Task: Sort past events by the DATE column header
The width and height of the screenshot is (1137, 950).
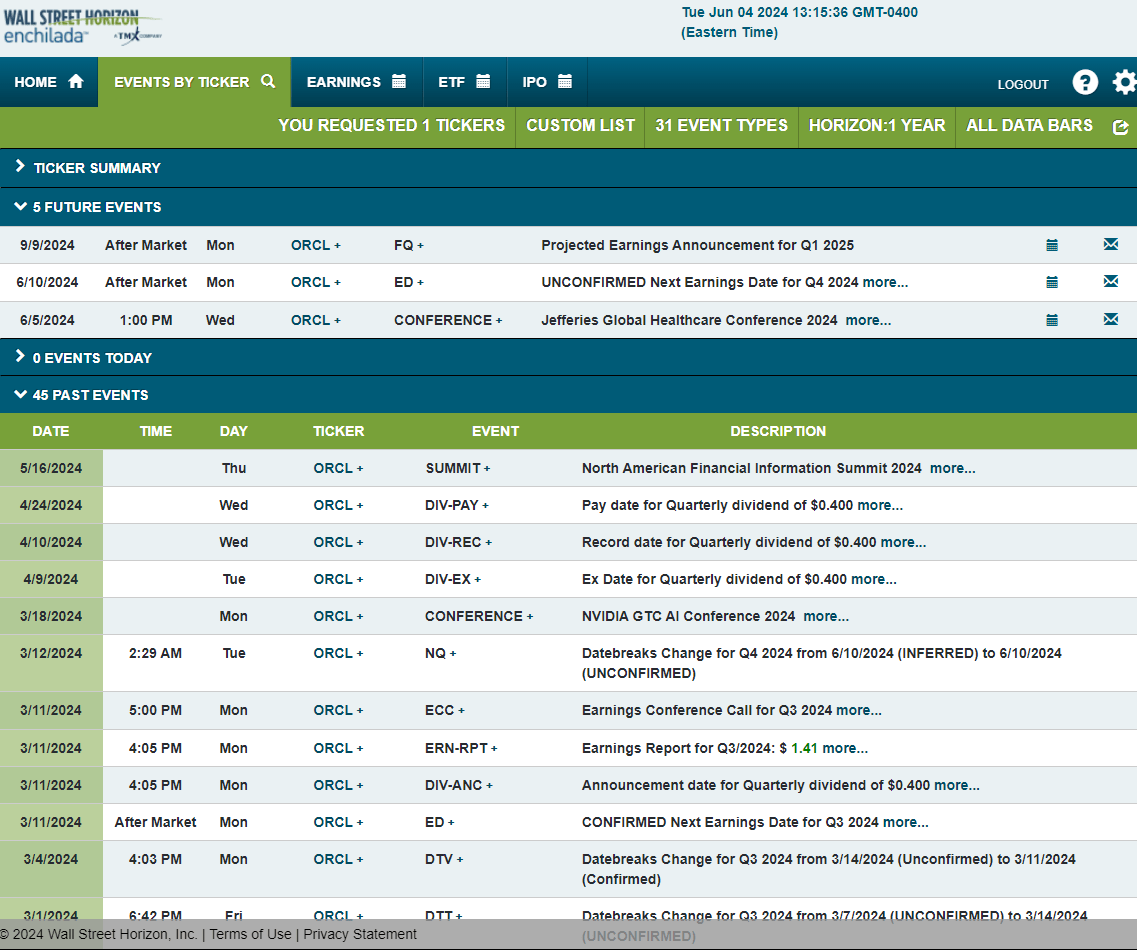Action: coord(51,431)
